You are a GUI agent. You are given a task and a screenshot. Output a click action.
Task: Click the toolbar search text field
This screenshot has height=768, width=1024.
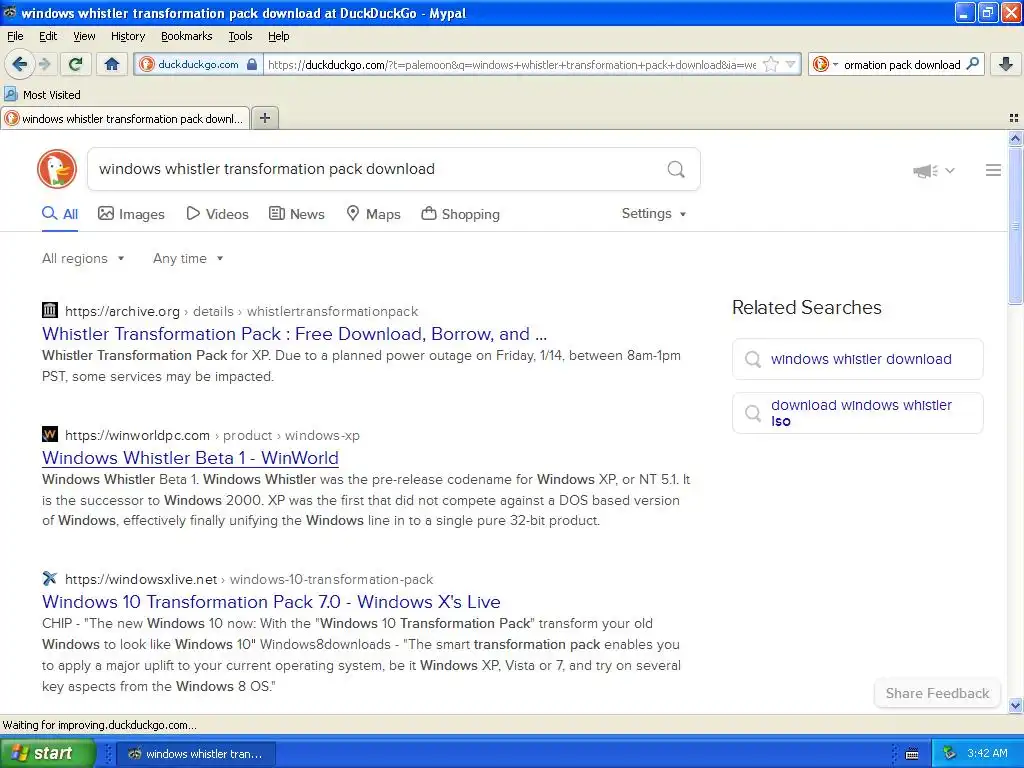[902, 64]
